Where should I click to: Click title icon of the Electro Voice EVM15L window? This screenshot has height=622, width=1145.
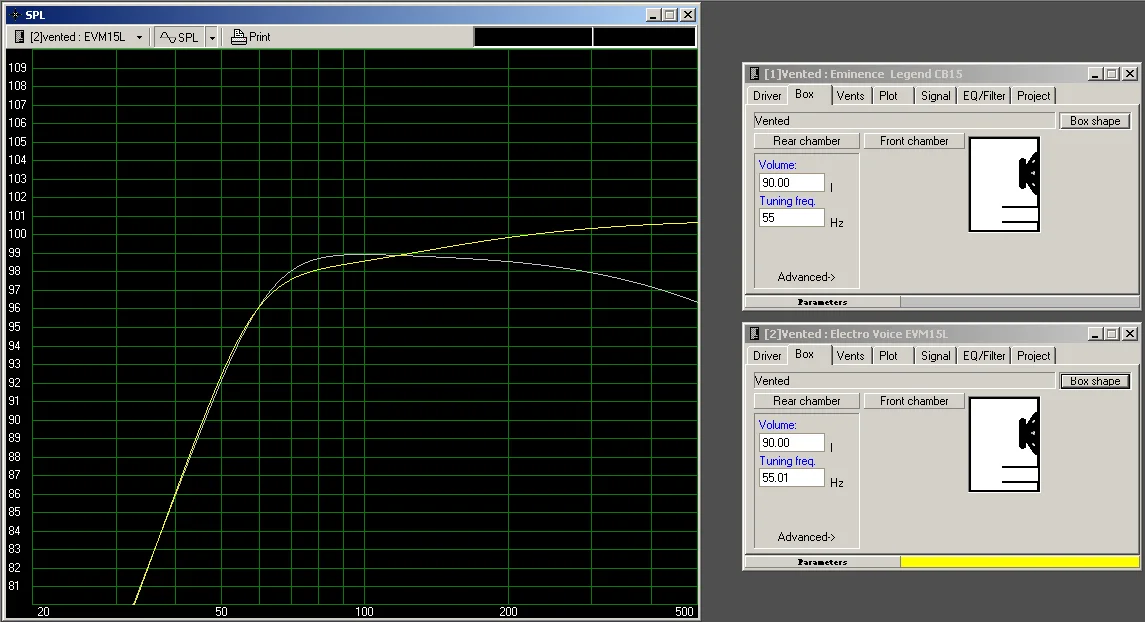pyautogui.click(x=752, y=333)
